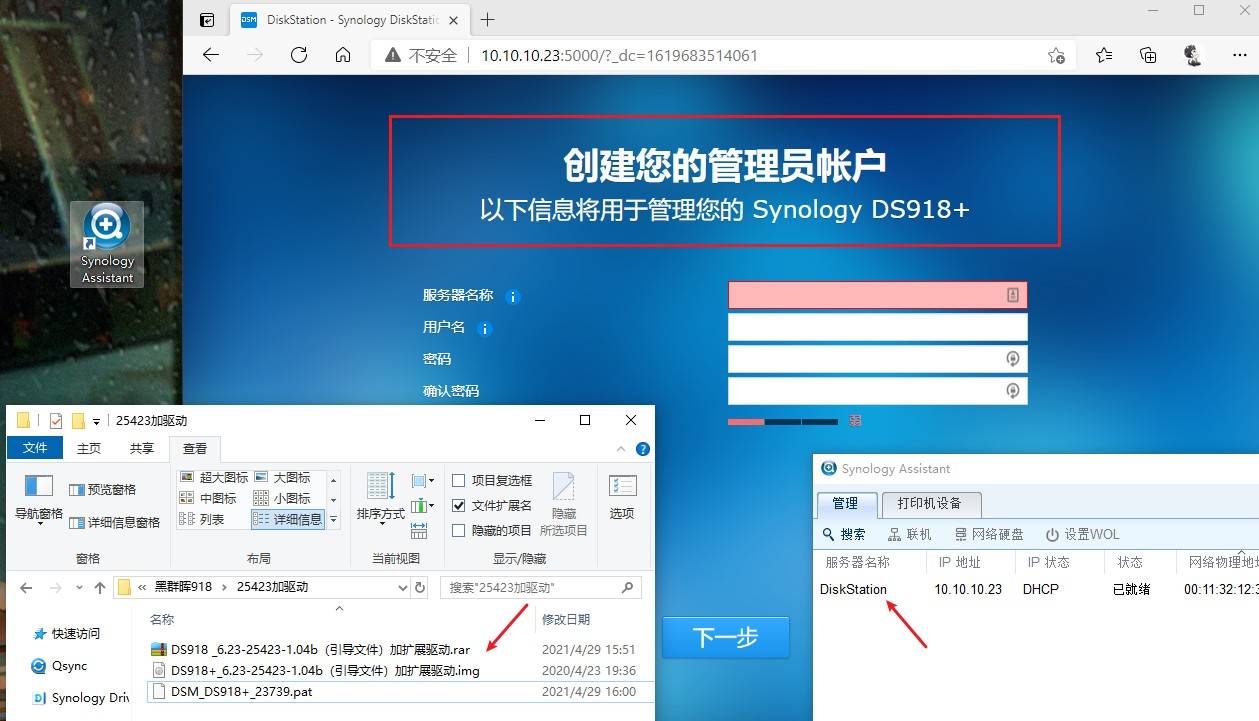The image size is (1259, 721).
Task: Uncheck the 文件扩展名 checkbox
Action: [458, 505]
